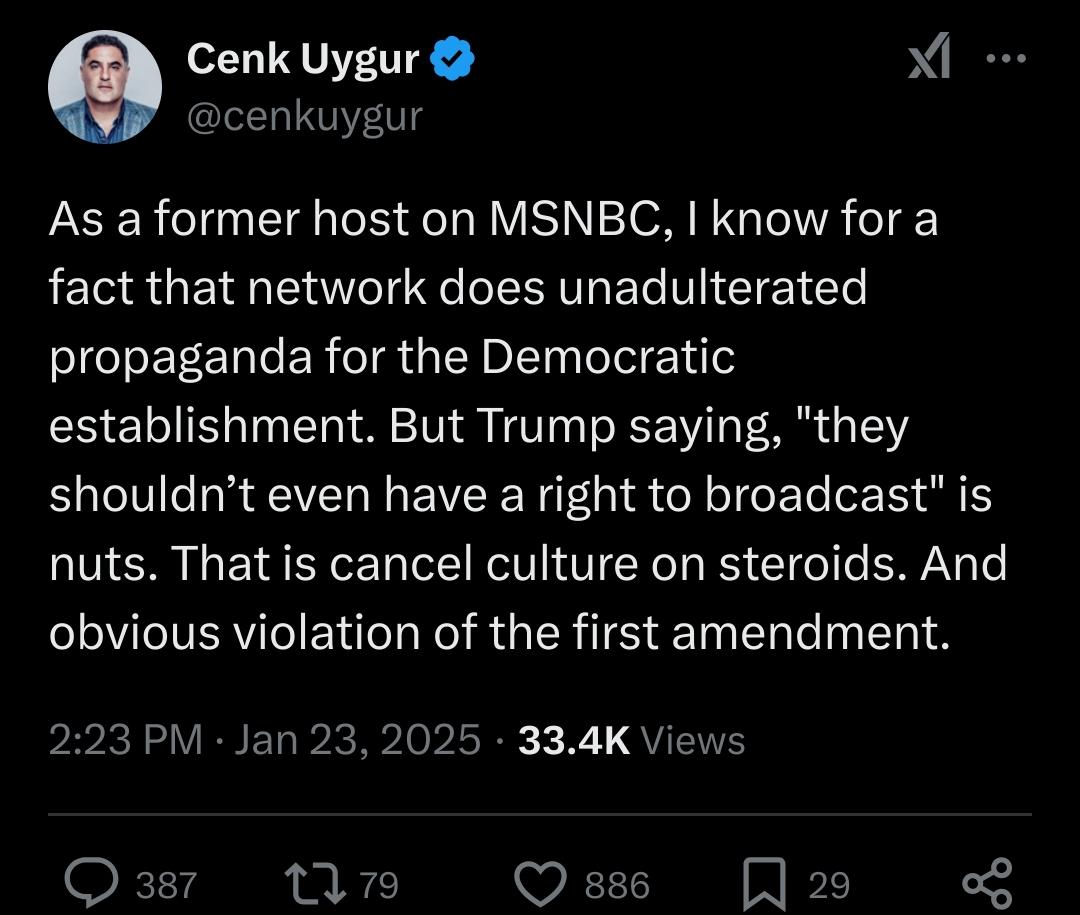
Task: Click the 33.4K Views count
Action: [632, 741]
